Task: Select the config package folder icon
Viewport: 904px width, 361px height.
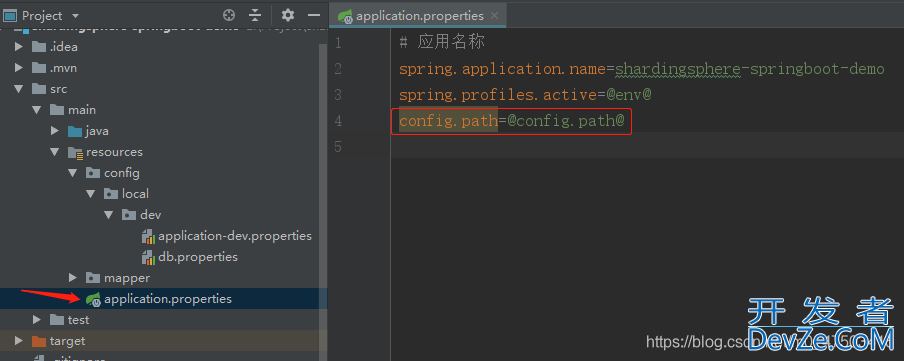Action: [x=93, y=172]
